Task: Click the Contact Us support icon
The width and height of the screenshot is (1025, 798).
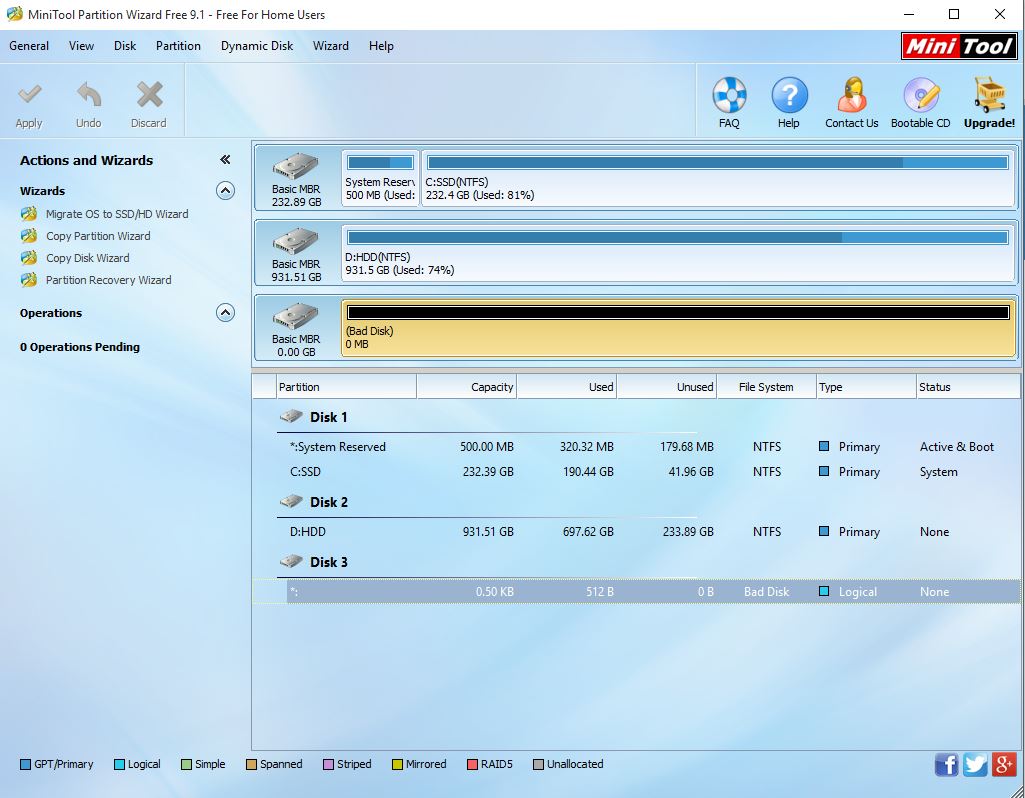Action: (851, 95)
